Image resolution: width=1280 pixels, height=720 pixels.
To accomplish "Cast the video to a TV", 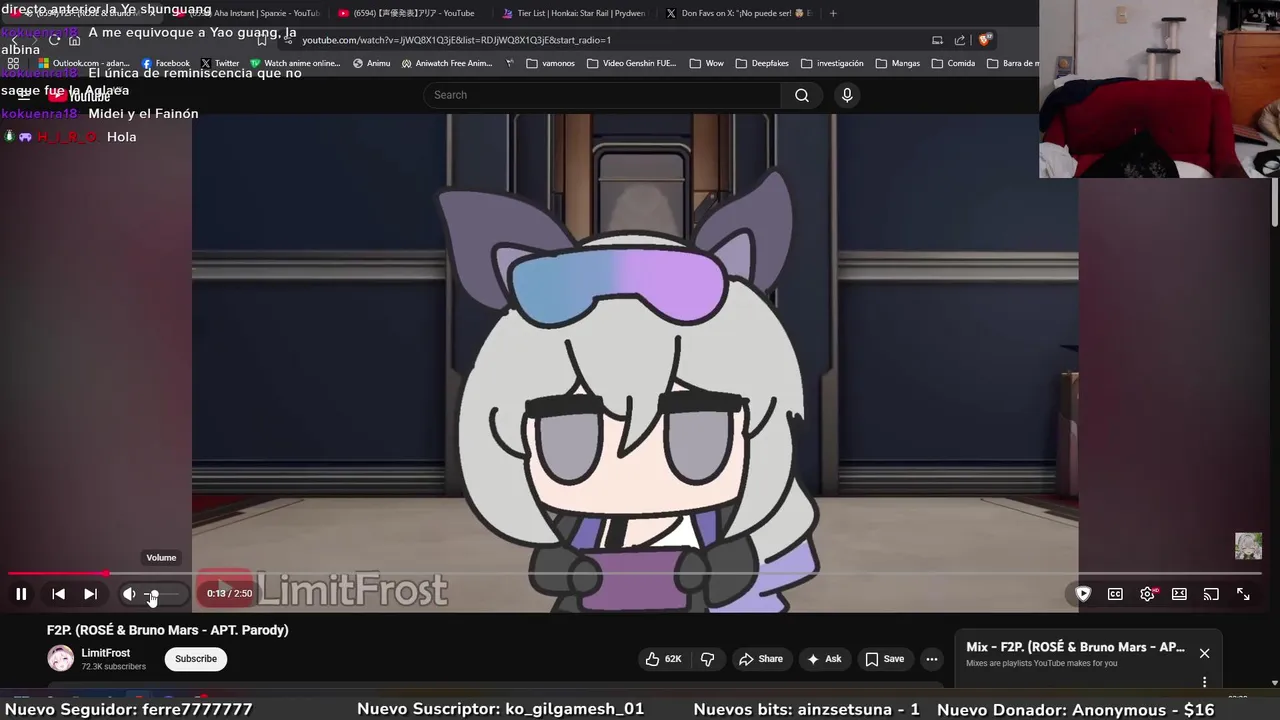I will [1211, 594].
